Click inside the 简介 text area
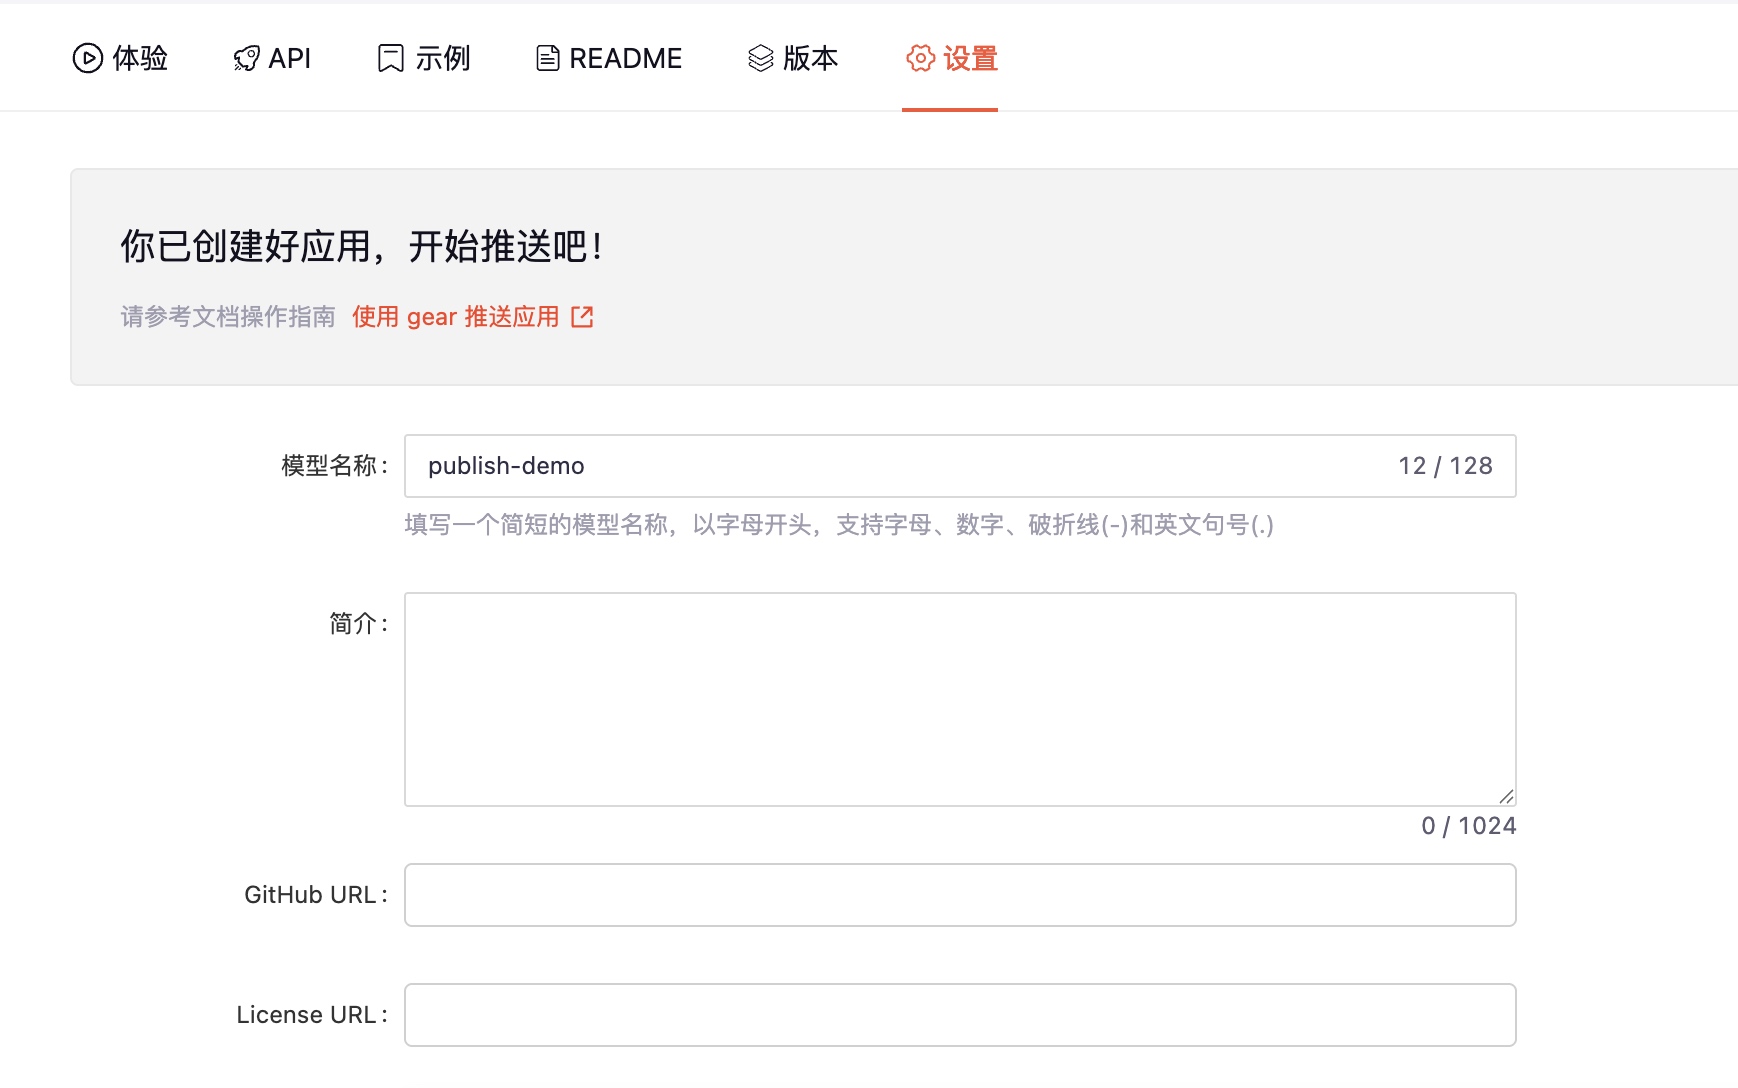 click(960, 699)
